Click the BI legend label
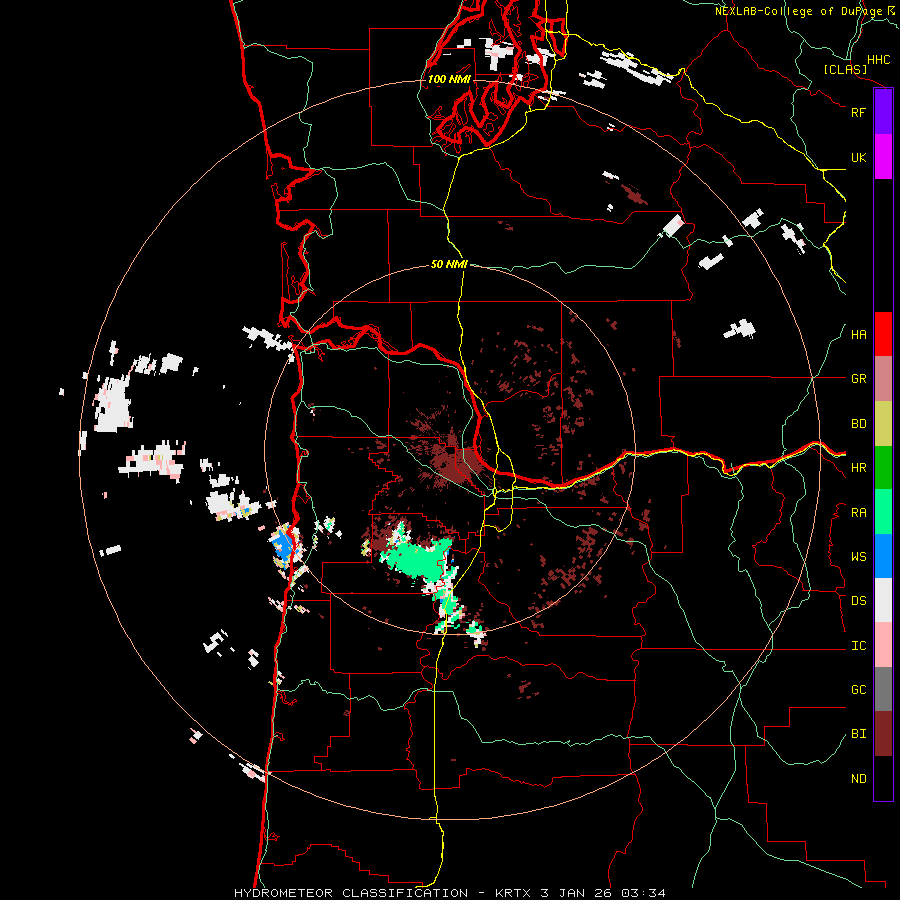Image resolution: width=900 pixels, height=900 pixels. (x=858, y=734)
